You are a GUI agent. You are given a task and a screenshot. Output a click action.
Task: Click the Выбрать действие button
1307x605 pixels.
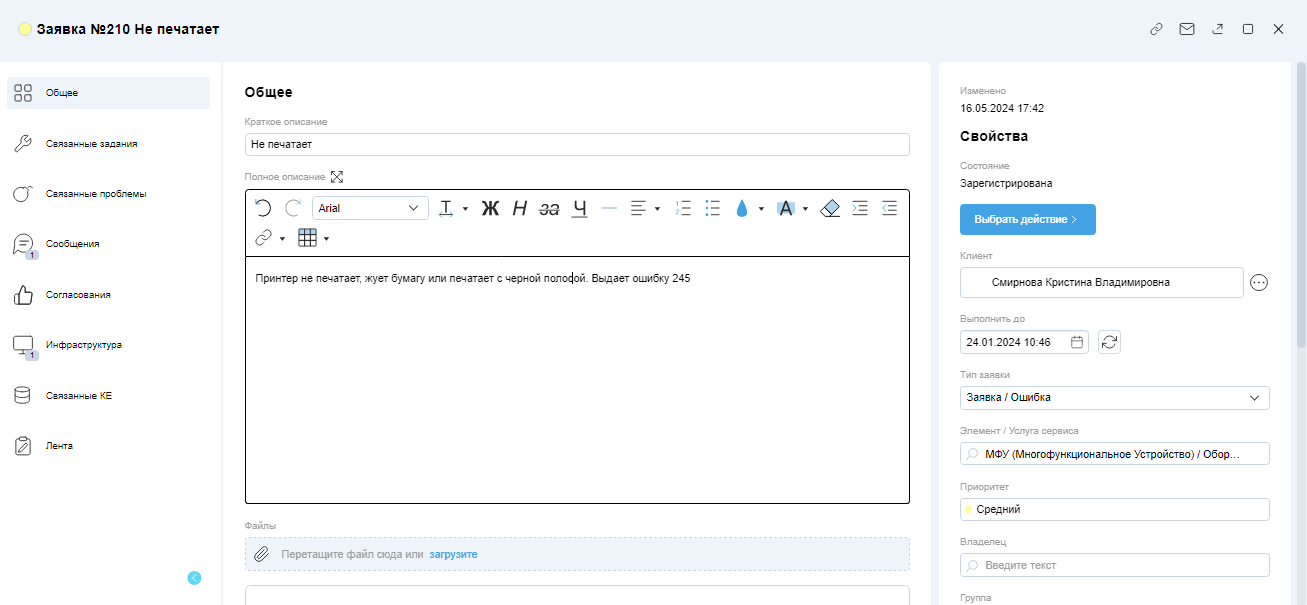click(1027, 219)
